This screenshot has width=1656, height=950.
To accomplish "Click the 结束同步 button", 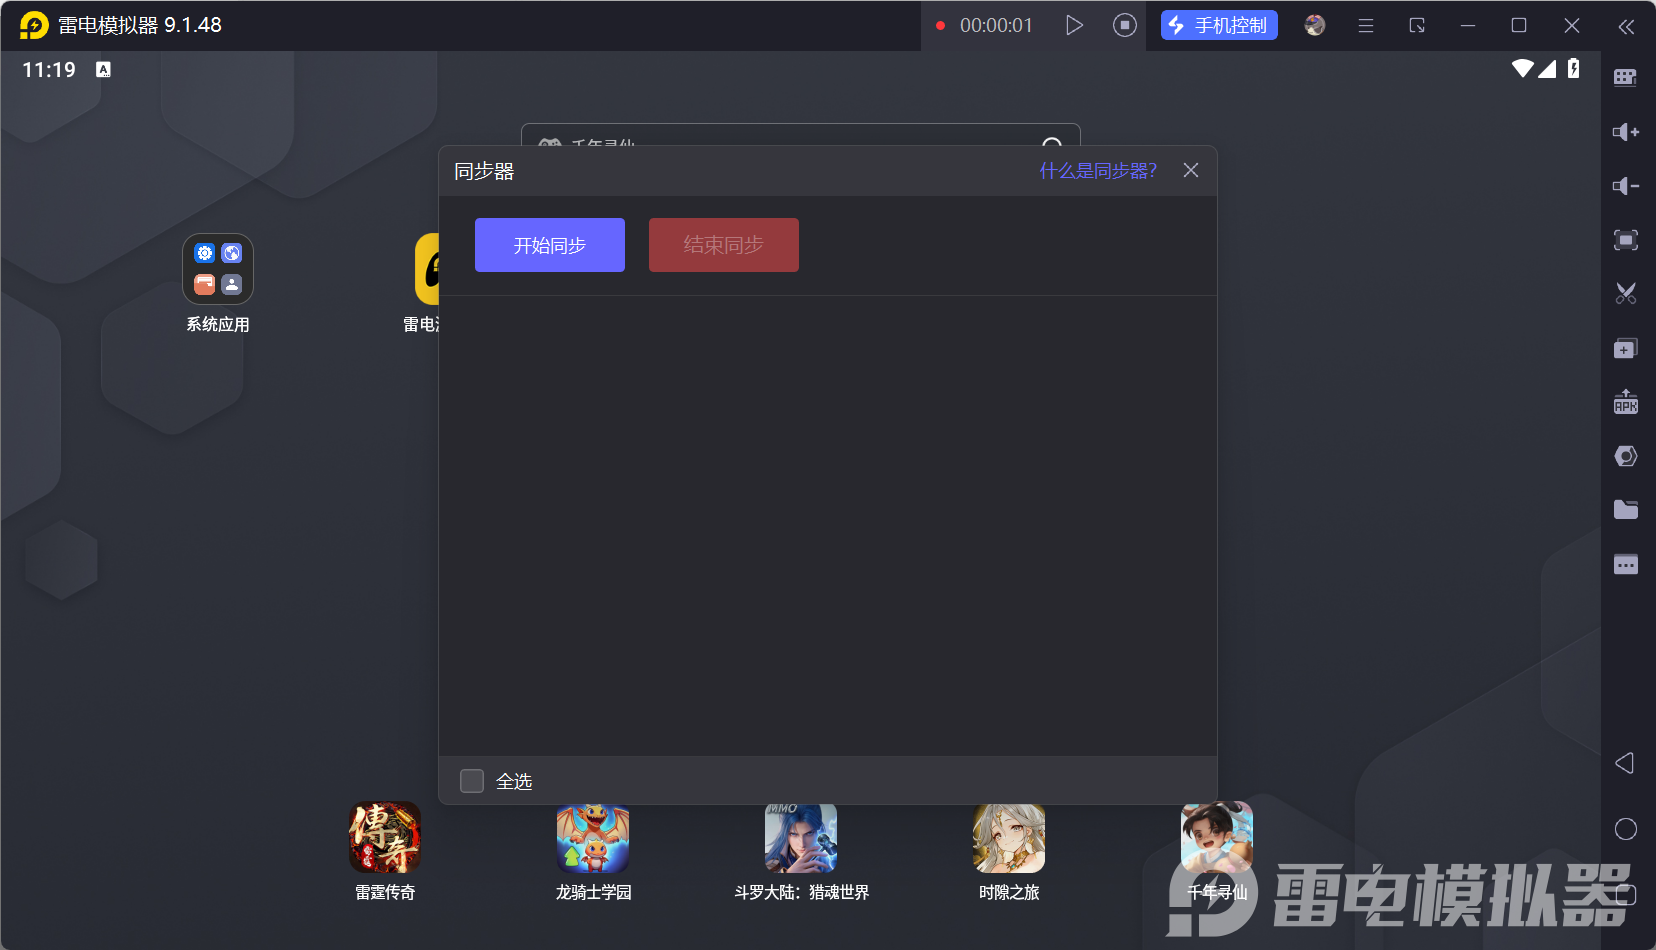I will (724, 245).
